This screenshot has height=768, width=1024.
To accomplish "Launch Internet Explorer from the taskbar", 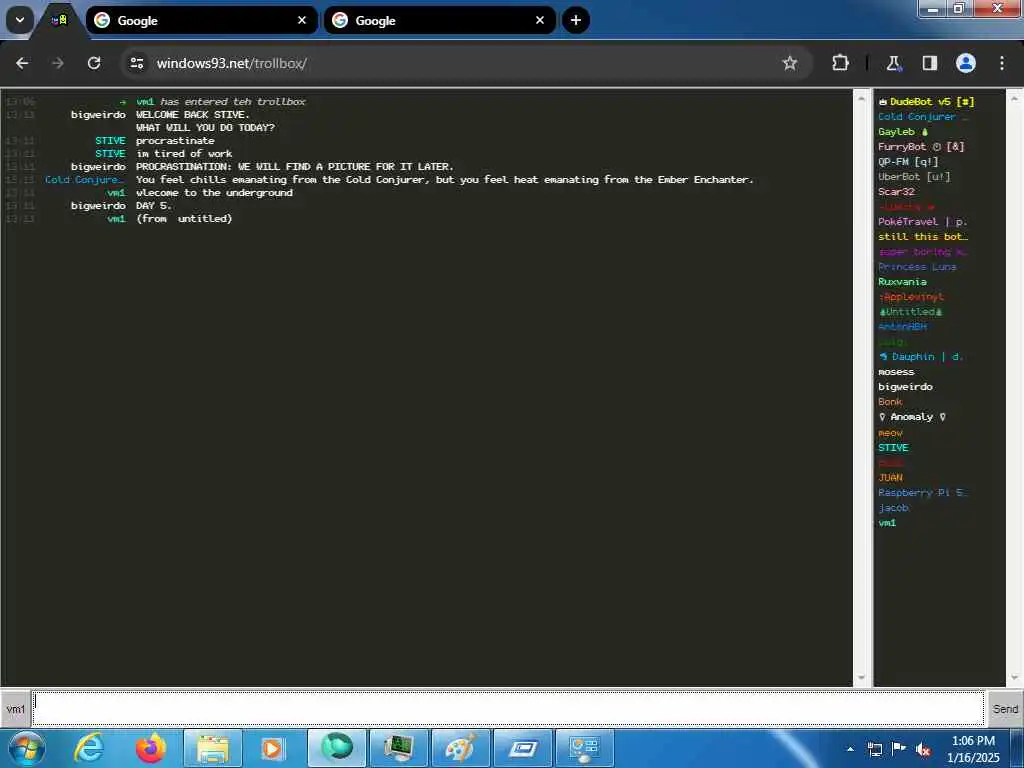I will [x=89, y=748].
